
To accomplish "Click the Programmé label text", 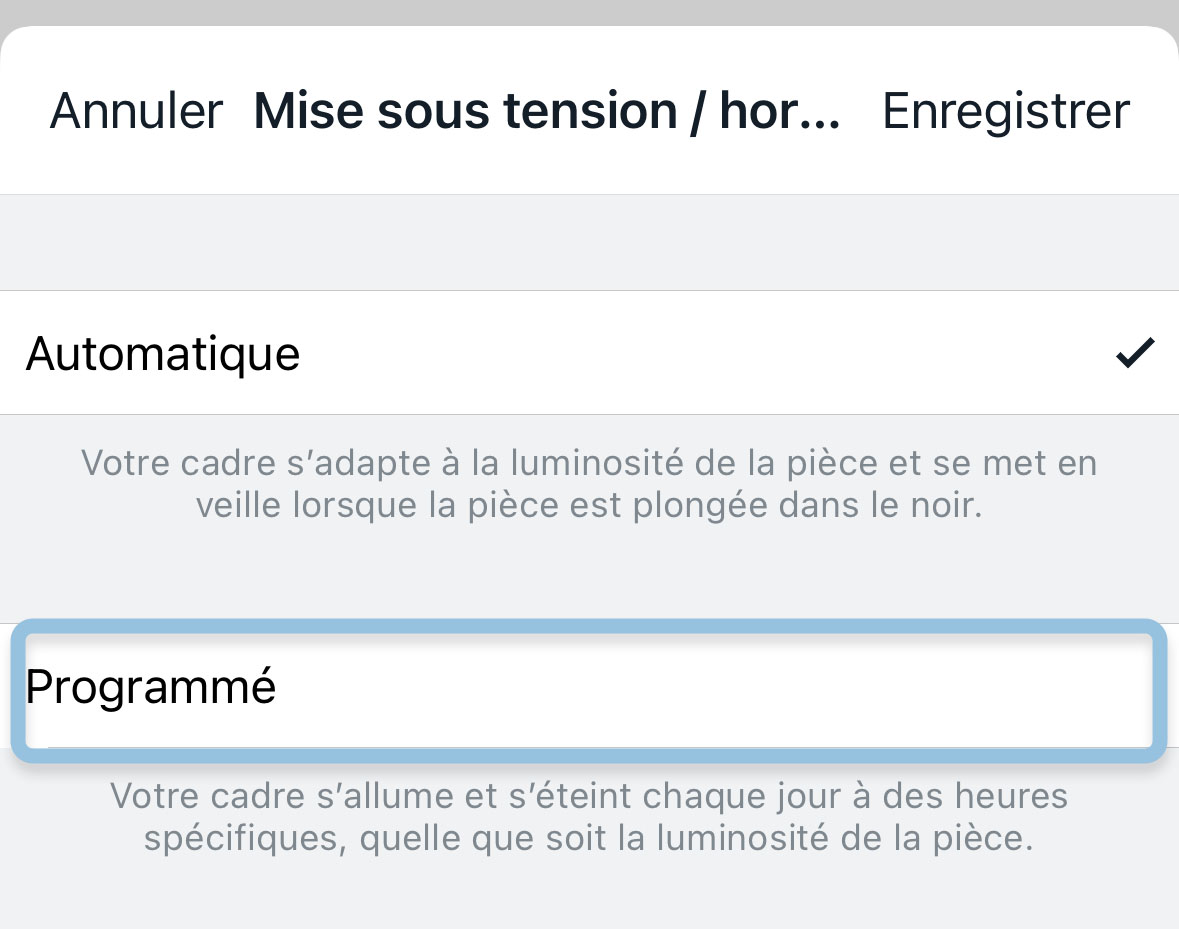I will tap(151, 688).
